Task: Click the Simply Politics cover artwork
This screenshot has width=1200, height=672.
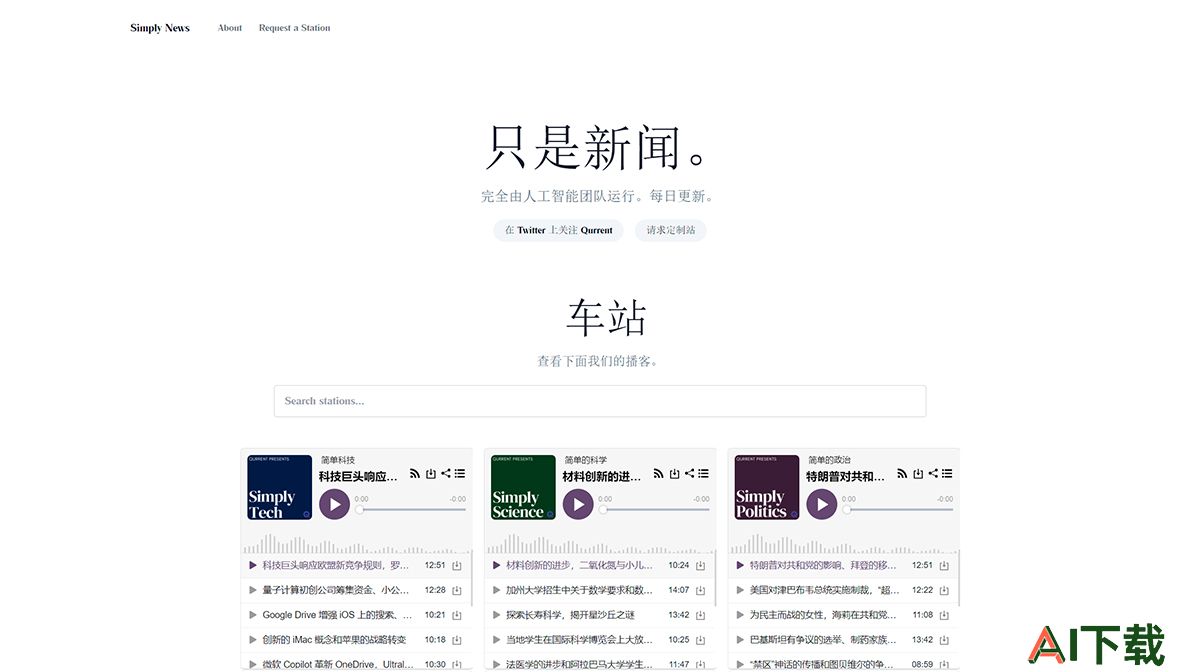Action: (x=767, y=488)
